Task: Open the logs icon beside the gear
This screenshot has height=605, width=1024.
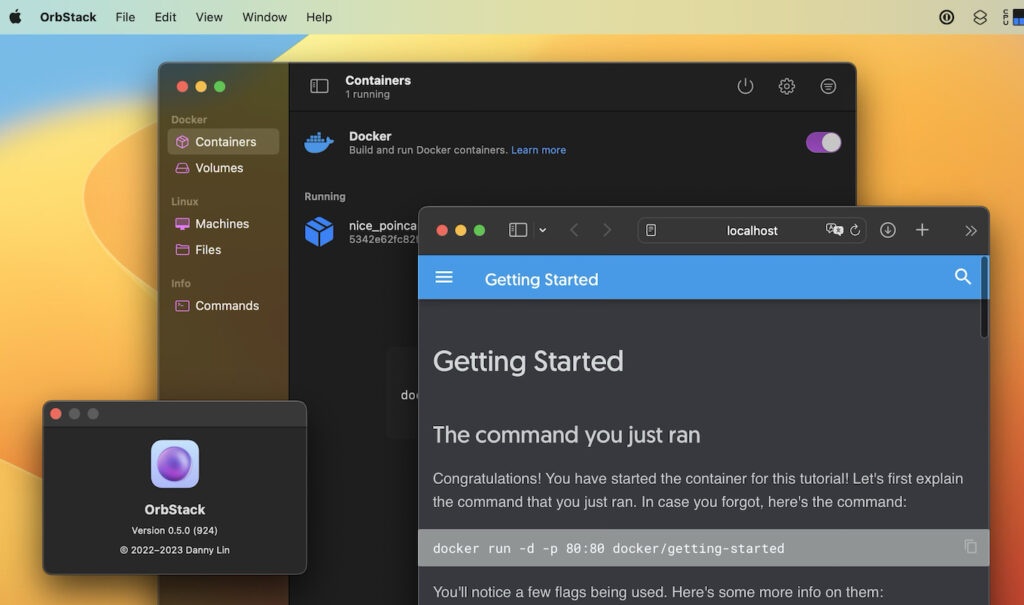Action: pyautogui.click(x=828, y=86)
